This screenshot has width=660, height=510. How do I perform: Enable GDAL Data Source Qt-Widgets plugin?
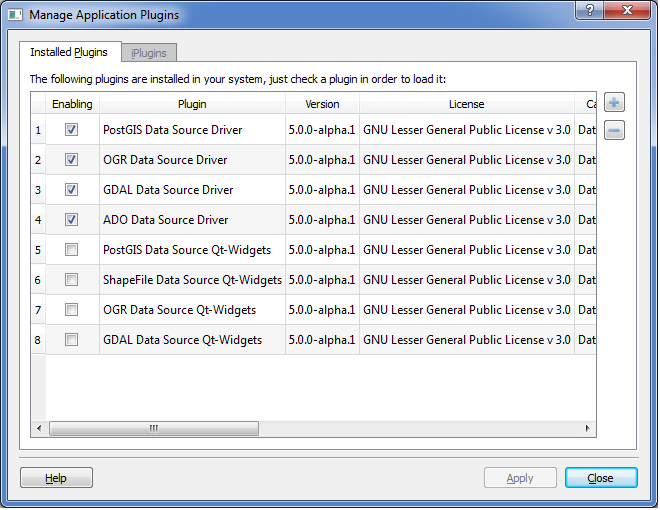coord(72,340)
